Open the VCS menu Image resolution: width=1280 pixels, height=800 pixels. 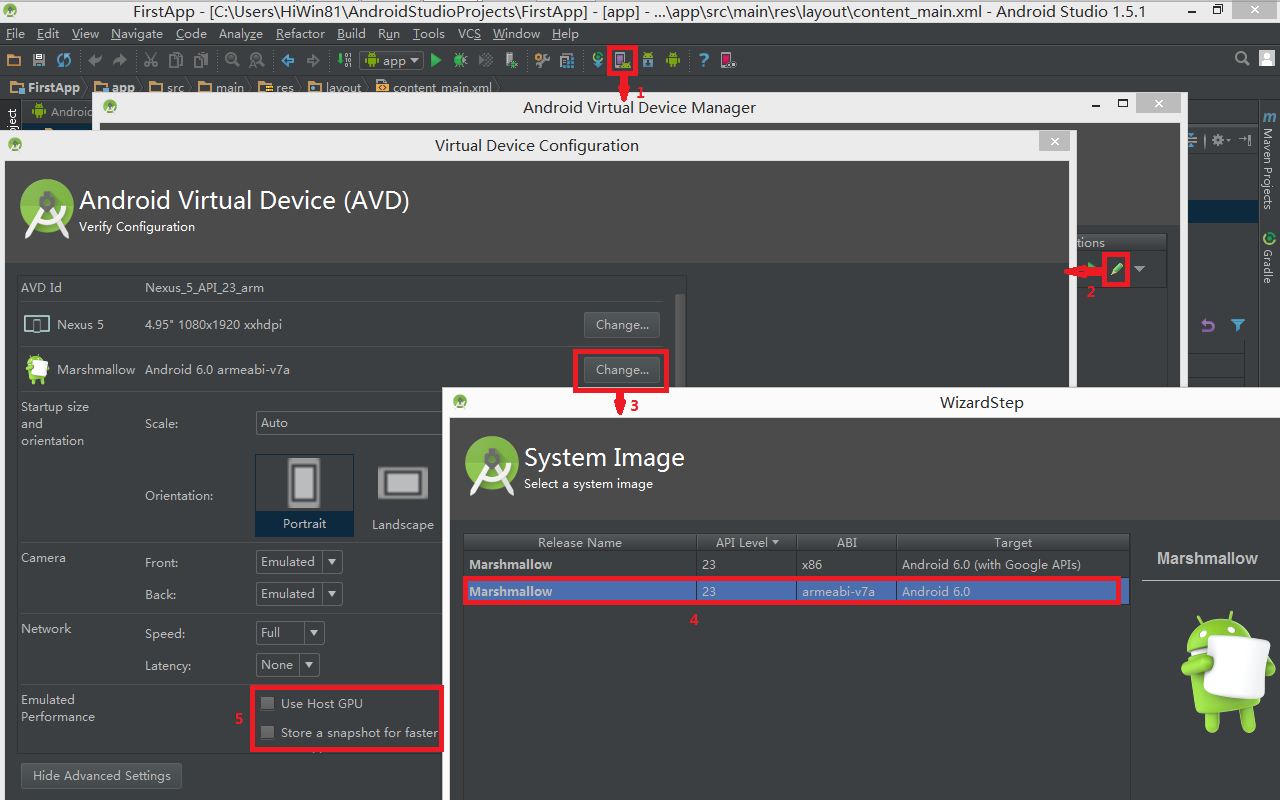[469, 33]
